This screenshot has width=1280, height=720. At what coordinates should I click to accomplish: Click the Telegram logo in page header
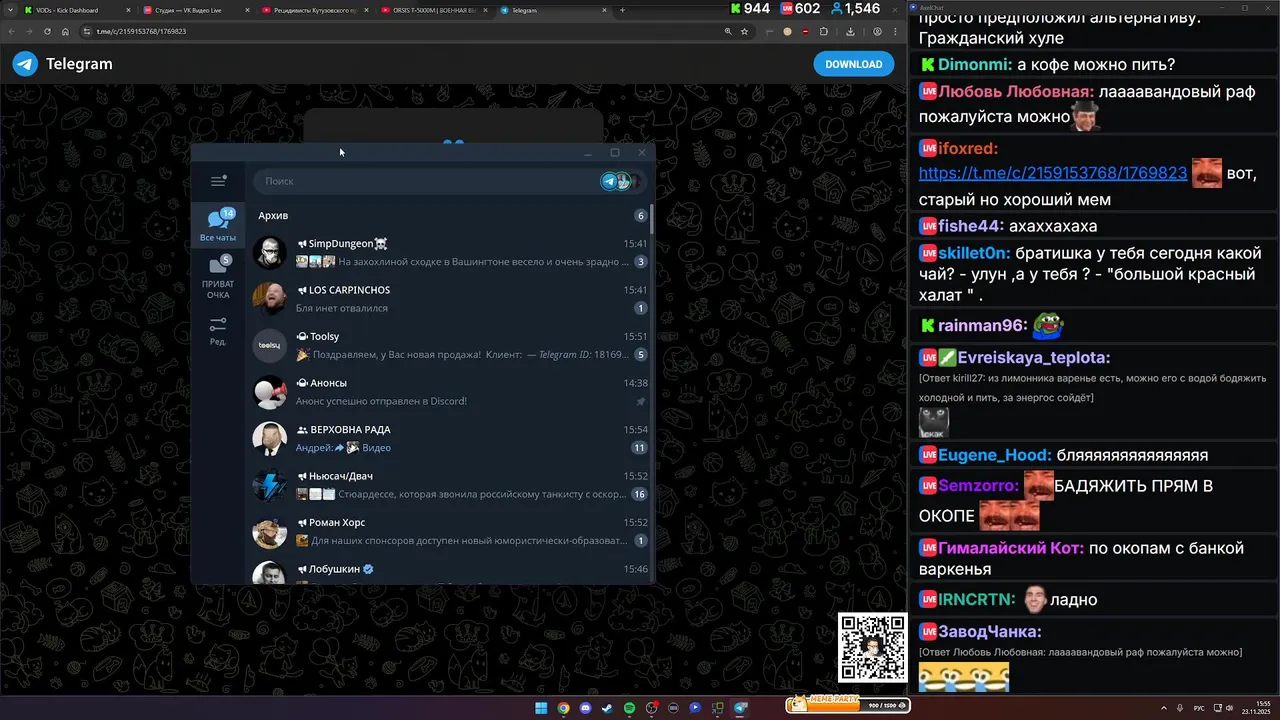tap(25, 64)
